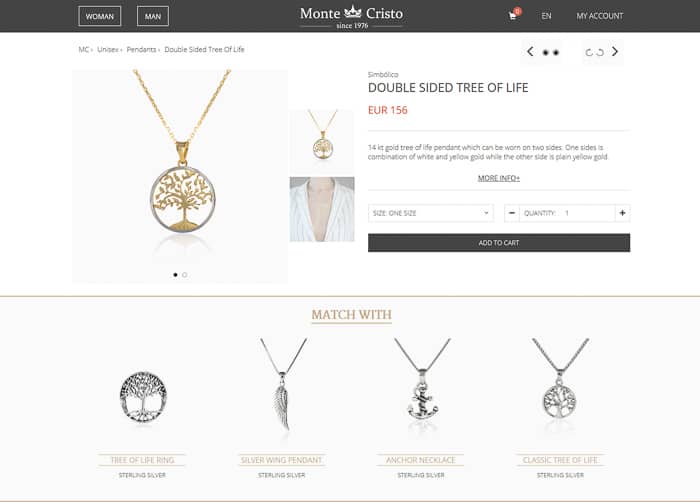Decrease quantity with minus button
Viewport: 700px width, 502px height.
tap(512, 213)
